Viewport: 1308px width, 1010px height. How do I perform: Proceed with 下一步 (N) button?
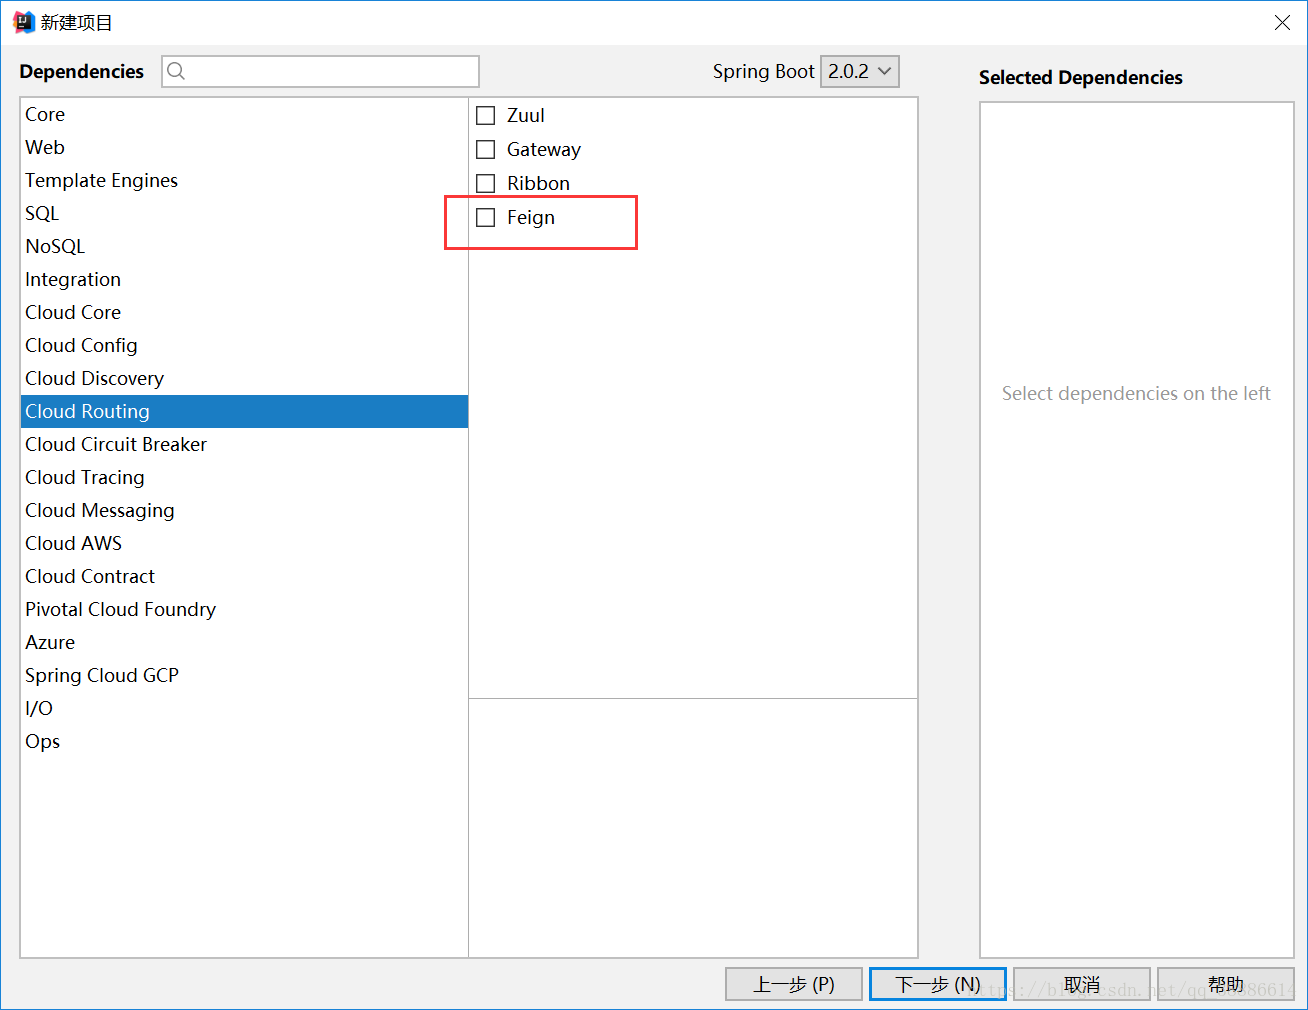[938, 984]
